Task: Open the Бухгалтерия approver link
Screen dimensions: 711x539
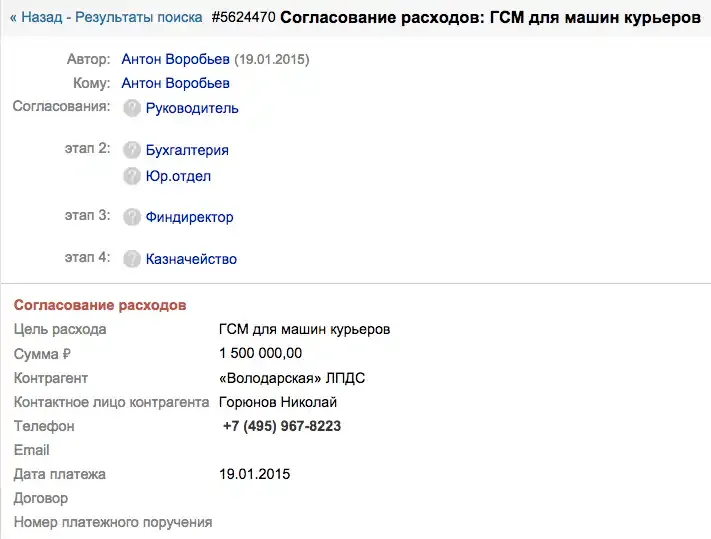Action: [x=187, y=150]
